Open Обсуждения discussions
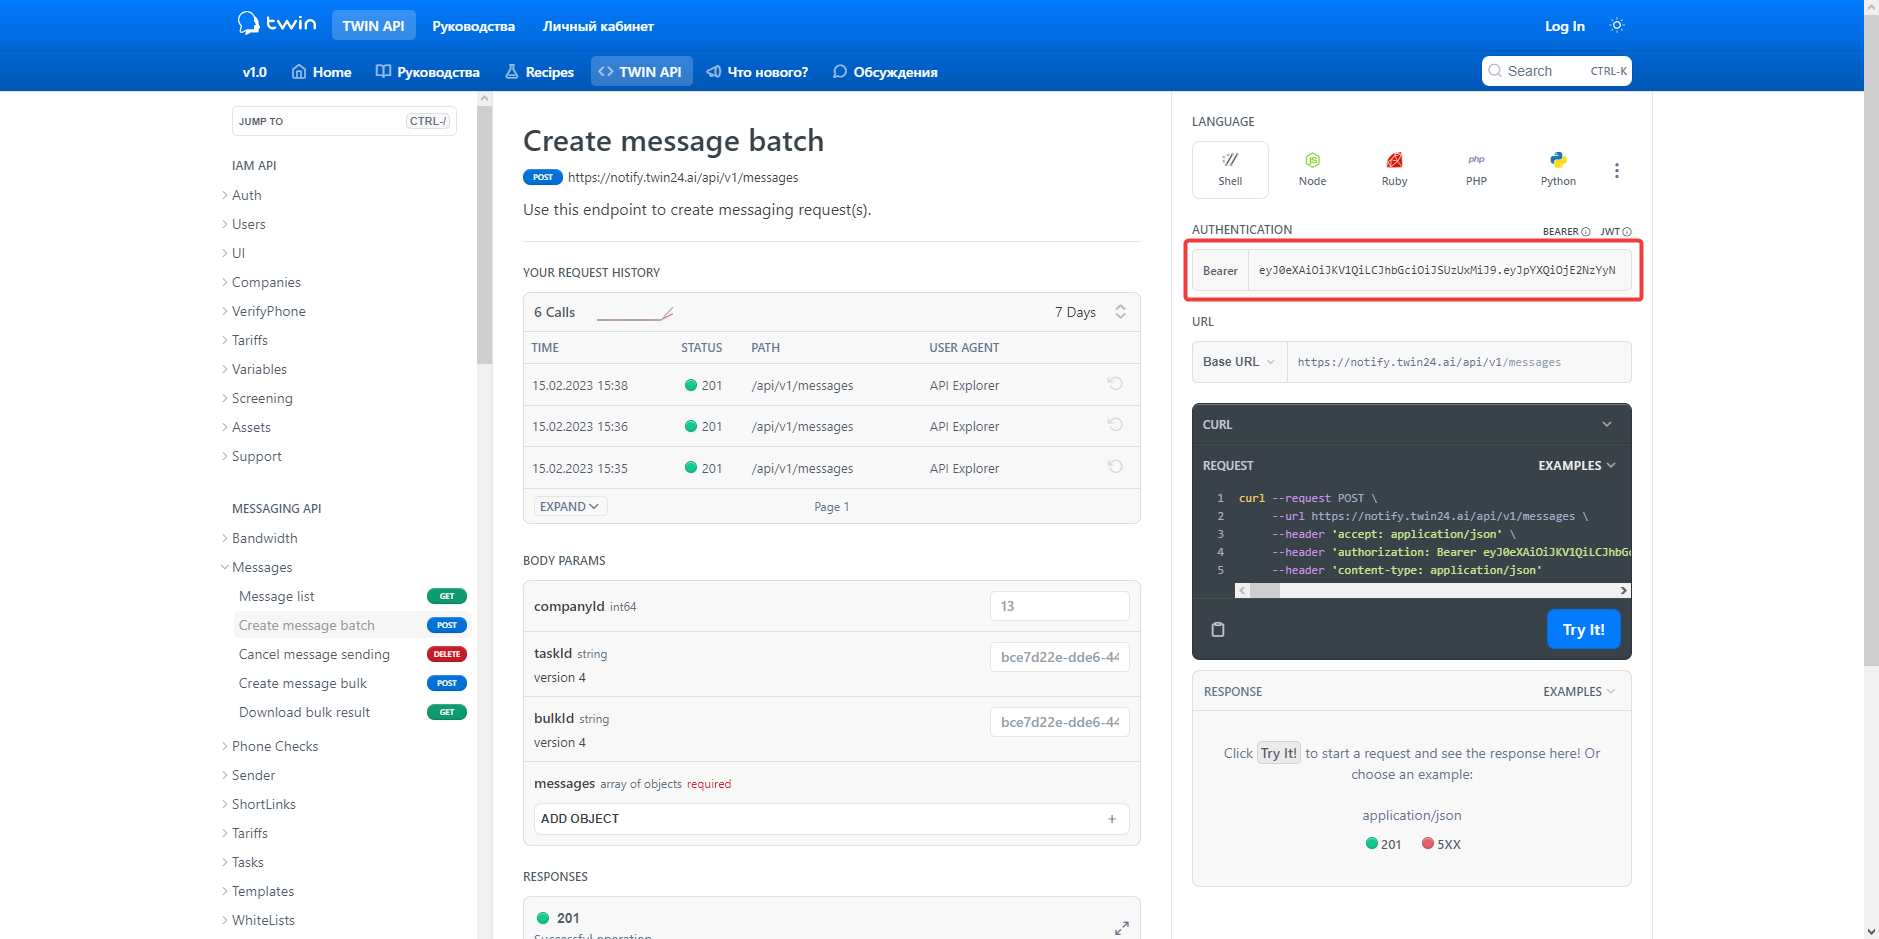 (x=885, y=72)
